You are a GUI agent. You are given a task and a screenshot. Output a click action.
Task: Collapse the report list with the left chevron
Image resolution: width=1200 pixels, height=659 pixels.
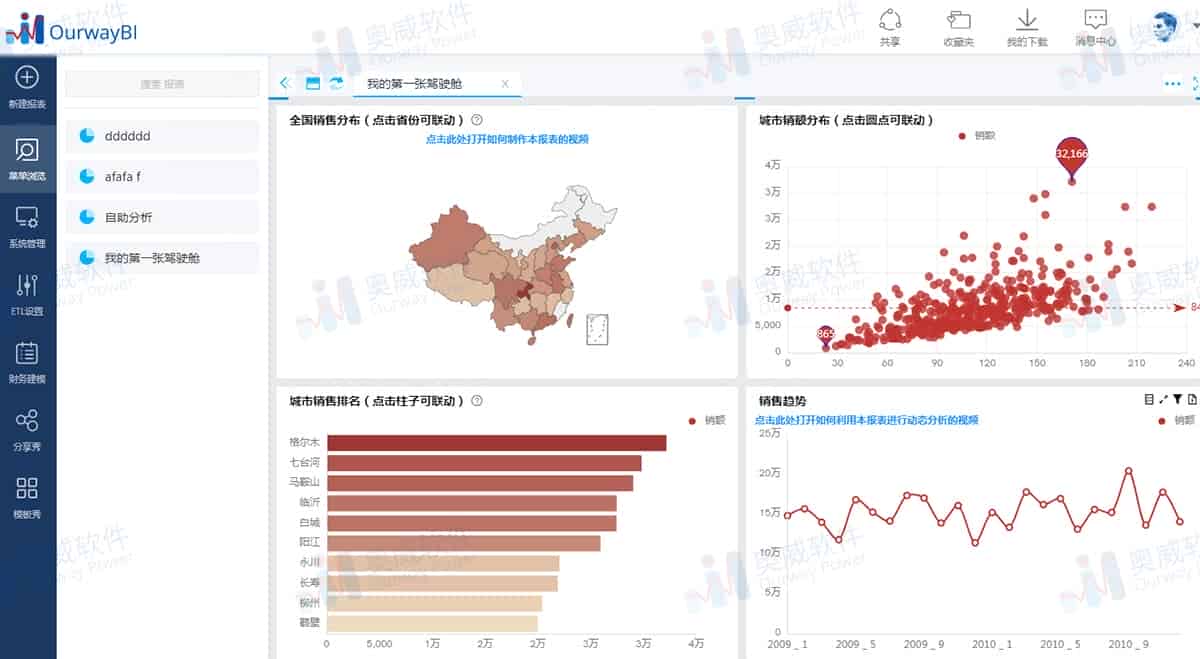point(285,83)
